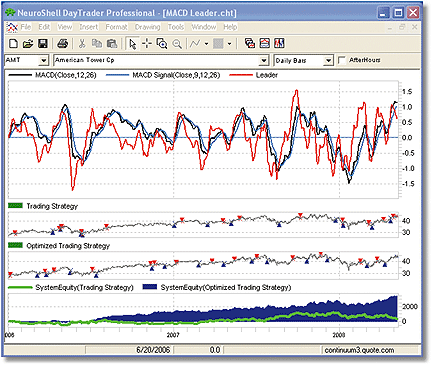
Task: Click the blue MACD Signal legend line
Action: coord(117,75)
